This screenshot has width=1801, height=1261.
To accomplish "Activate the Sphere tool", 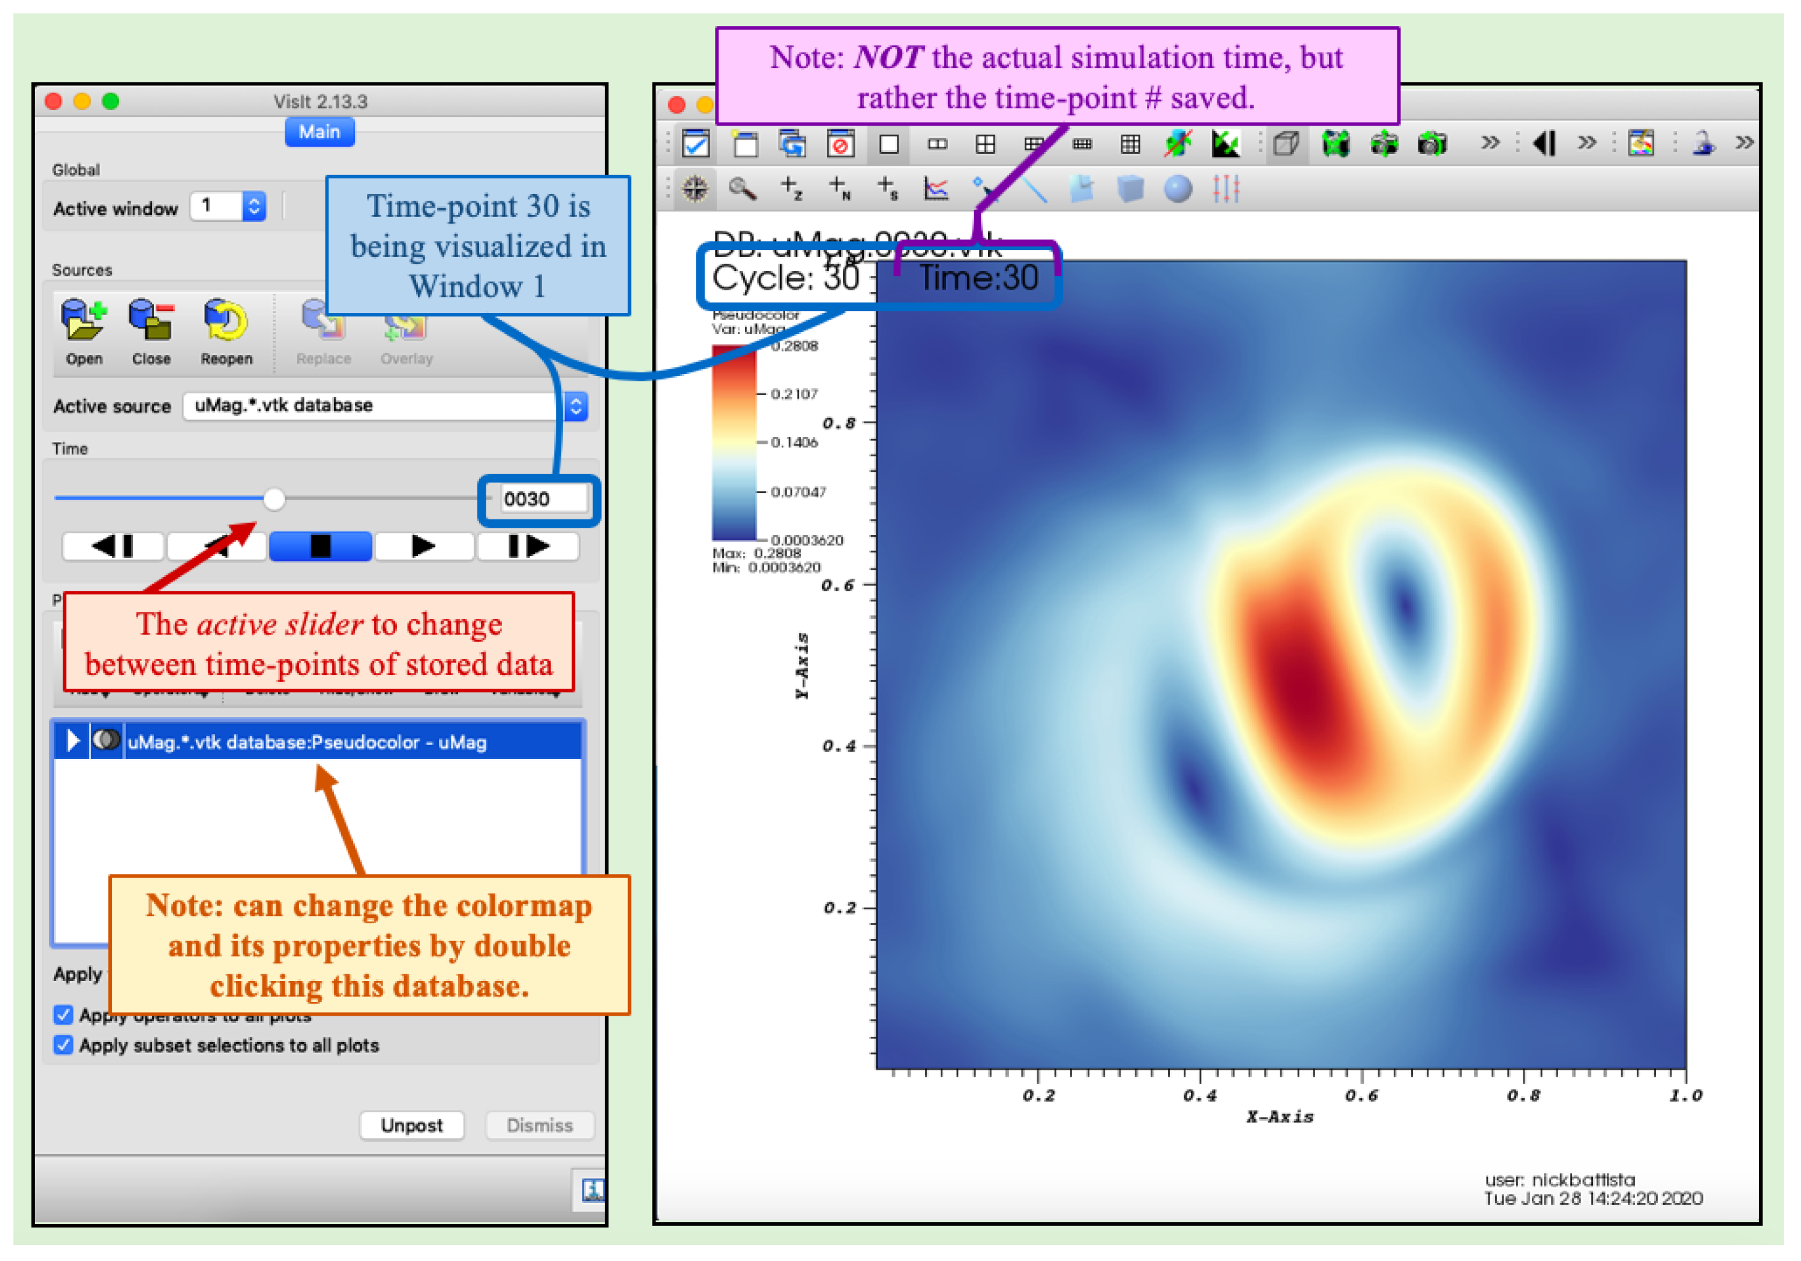I will [x=1178, y=188].
